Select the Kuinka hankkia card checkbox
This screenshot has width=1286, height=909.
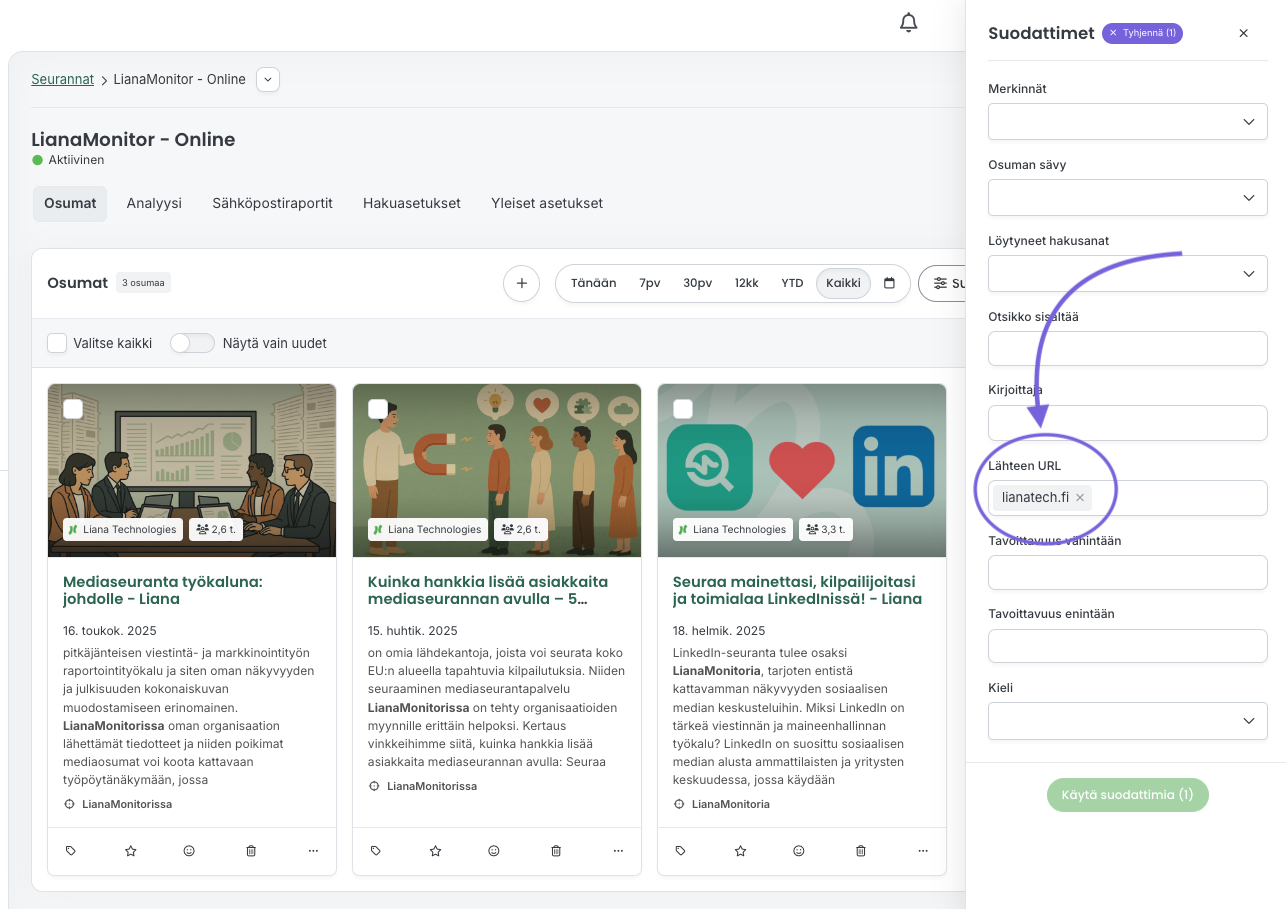coord(378,409)
